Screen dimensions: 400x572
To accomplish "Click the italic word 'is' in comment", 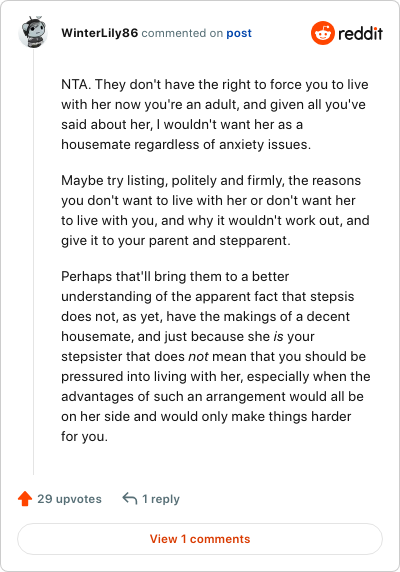I will pyautogui.click(x=279, y=336).
